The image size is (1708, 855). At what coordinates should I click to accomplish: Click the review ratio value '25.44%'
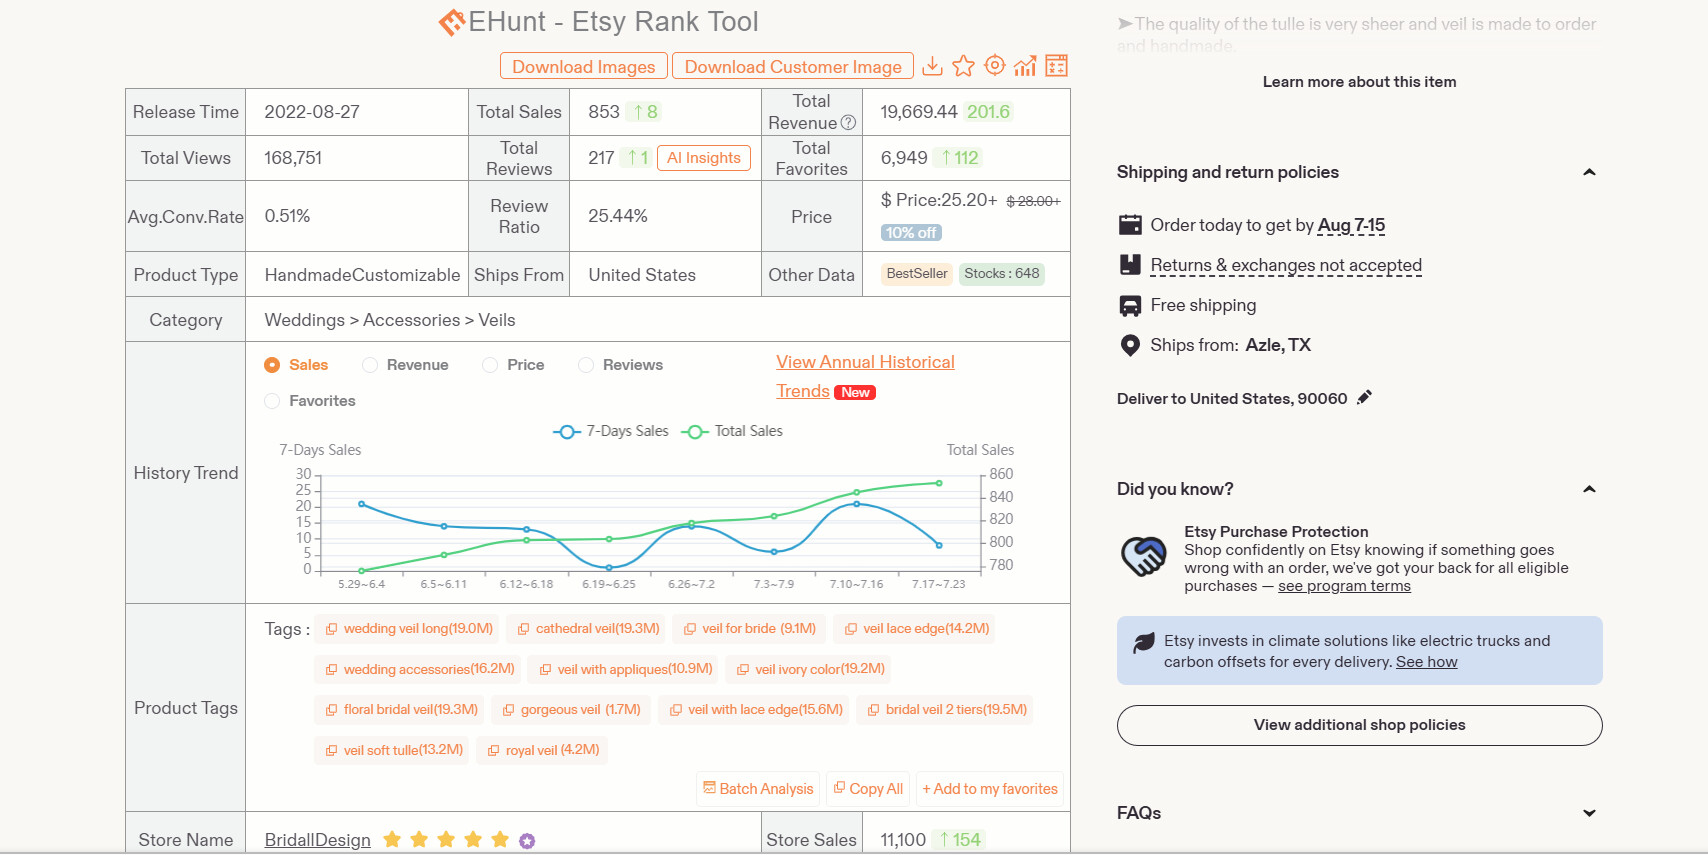618,216
